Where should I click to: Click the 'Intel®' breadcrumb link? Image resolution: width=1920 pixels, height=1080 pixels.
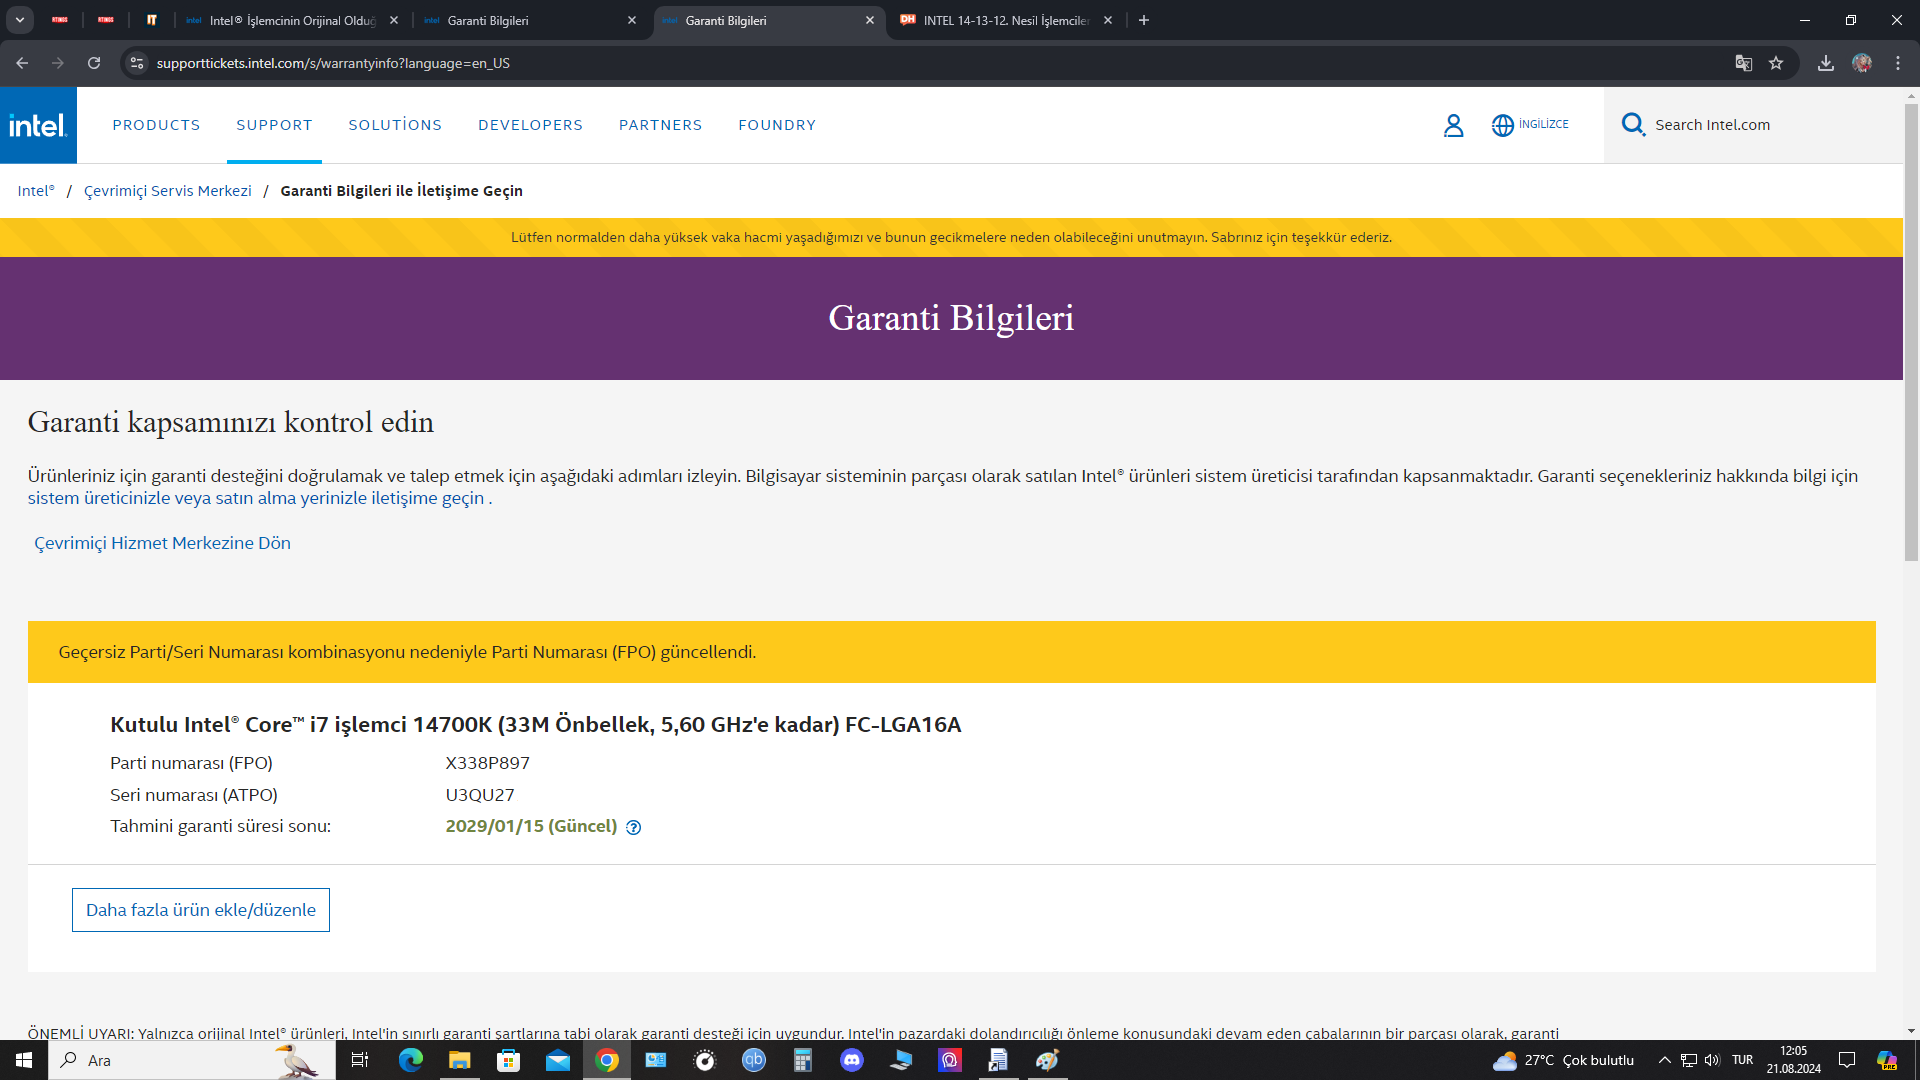click(36, 191)
